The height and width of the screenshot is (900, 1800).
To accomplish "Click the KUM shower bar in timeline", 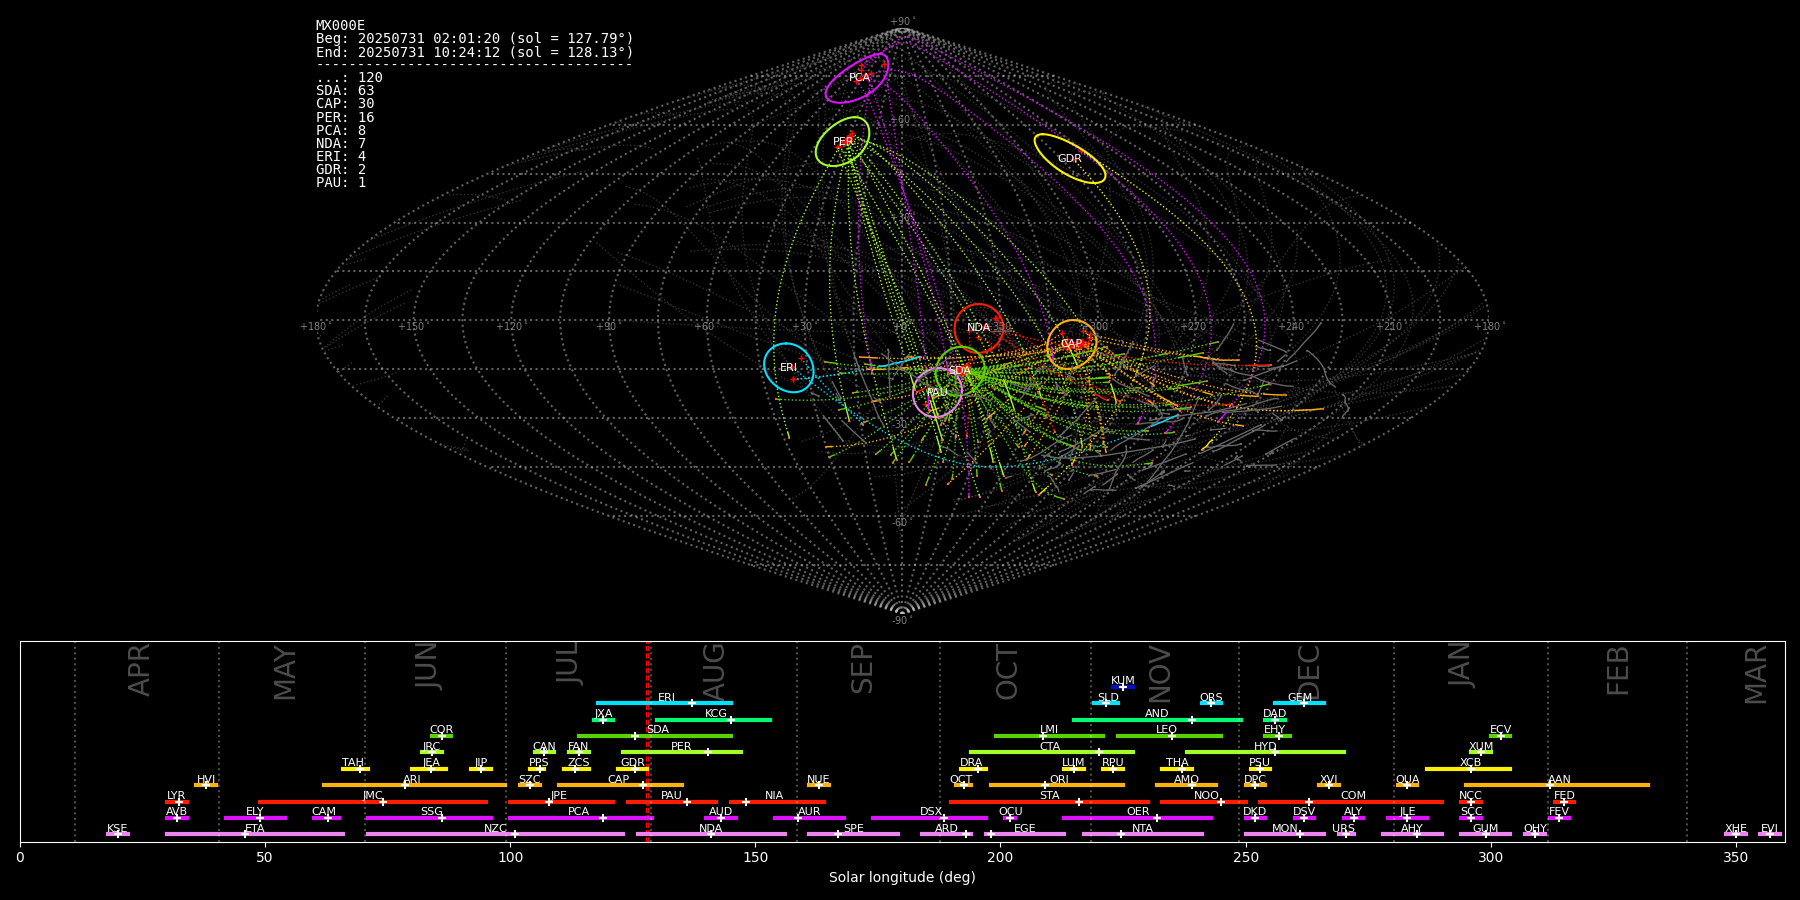I will tap(1123, 687).
